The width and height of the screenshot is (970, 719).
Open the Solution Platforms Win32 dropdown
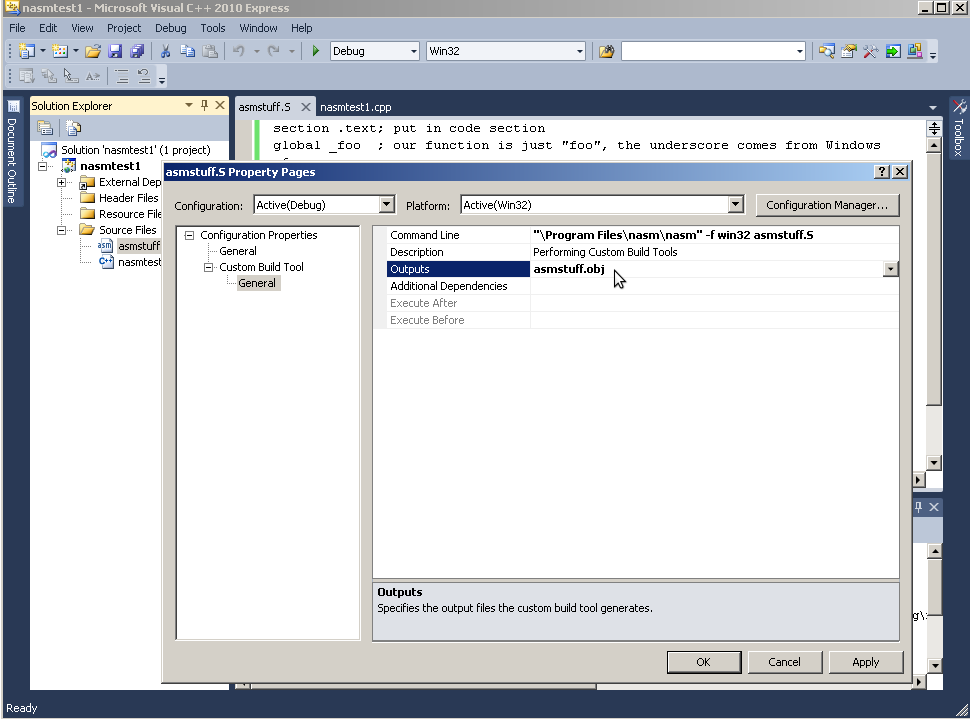(x=580, y=51)
